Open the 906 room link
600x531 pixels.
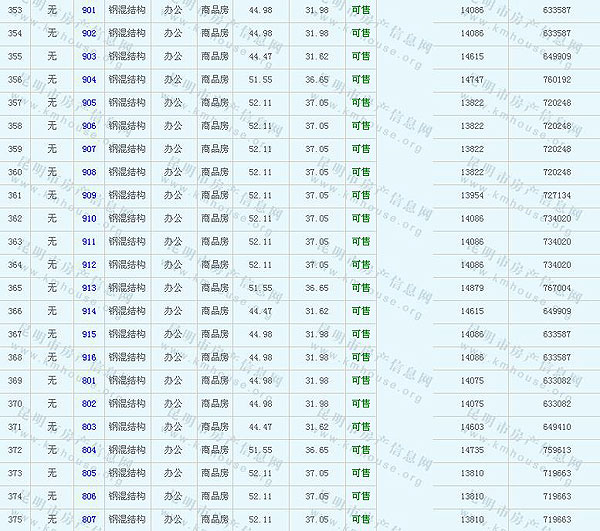click(x=89, y=126)
